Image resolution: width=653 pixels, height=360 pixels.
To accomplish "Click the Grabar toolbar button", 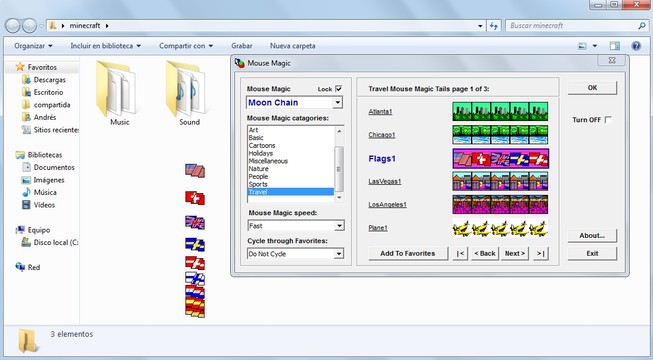I will (242, 46).
